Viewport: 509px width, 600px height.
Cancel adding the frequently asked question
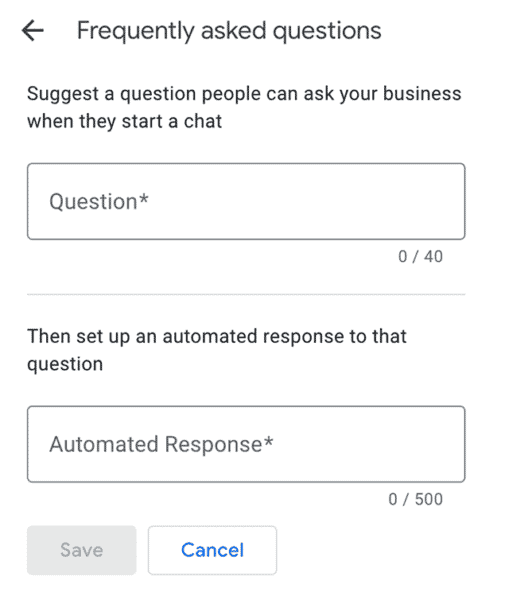(212, 550)
